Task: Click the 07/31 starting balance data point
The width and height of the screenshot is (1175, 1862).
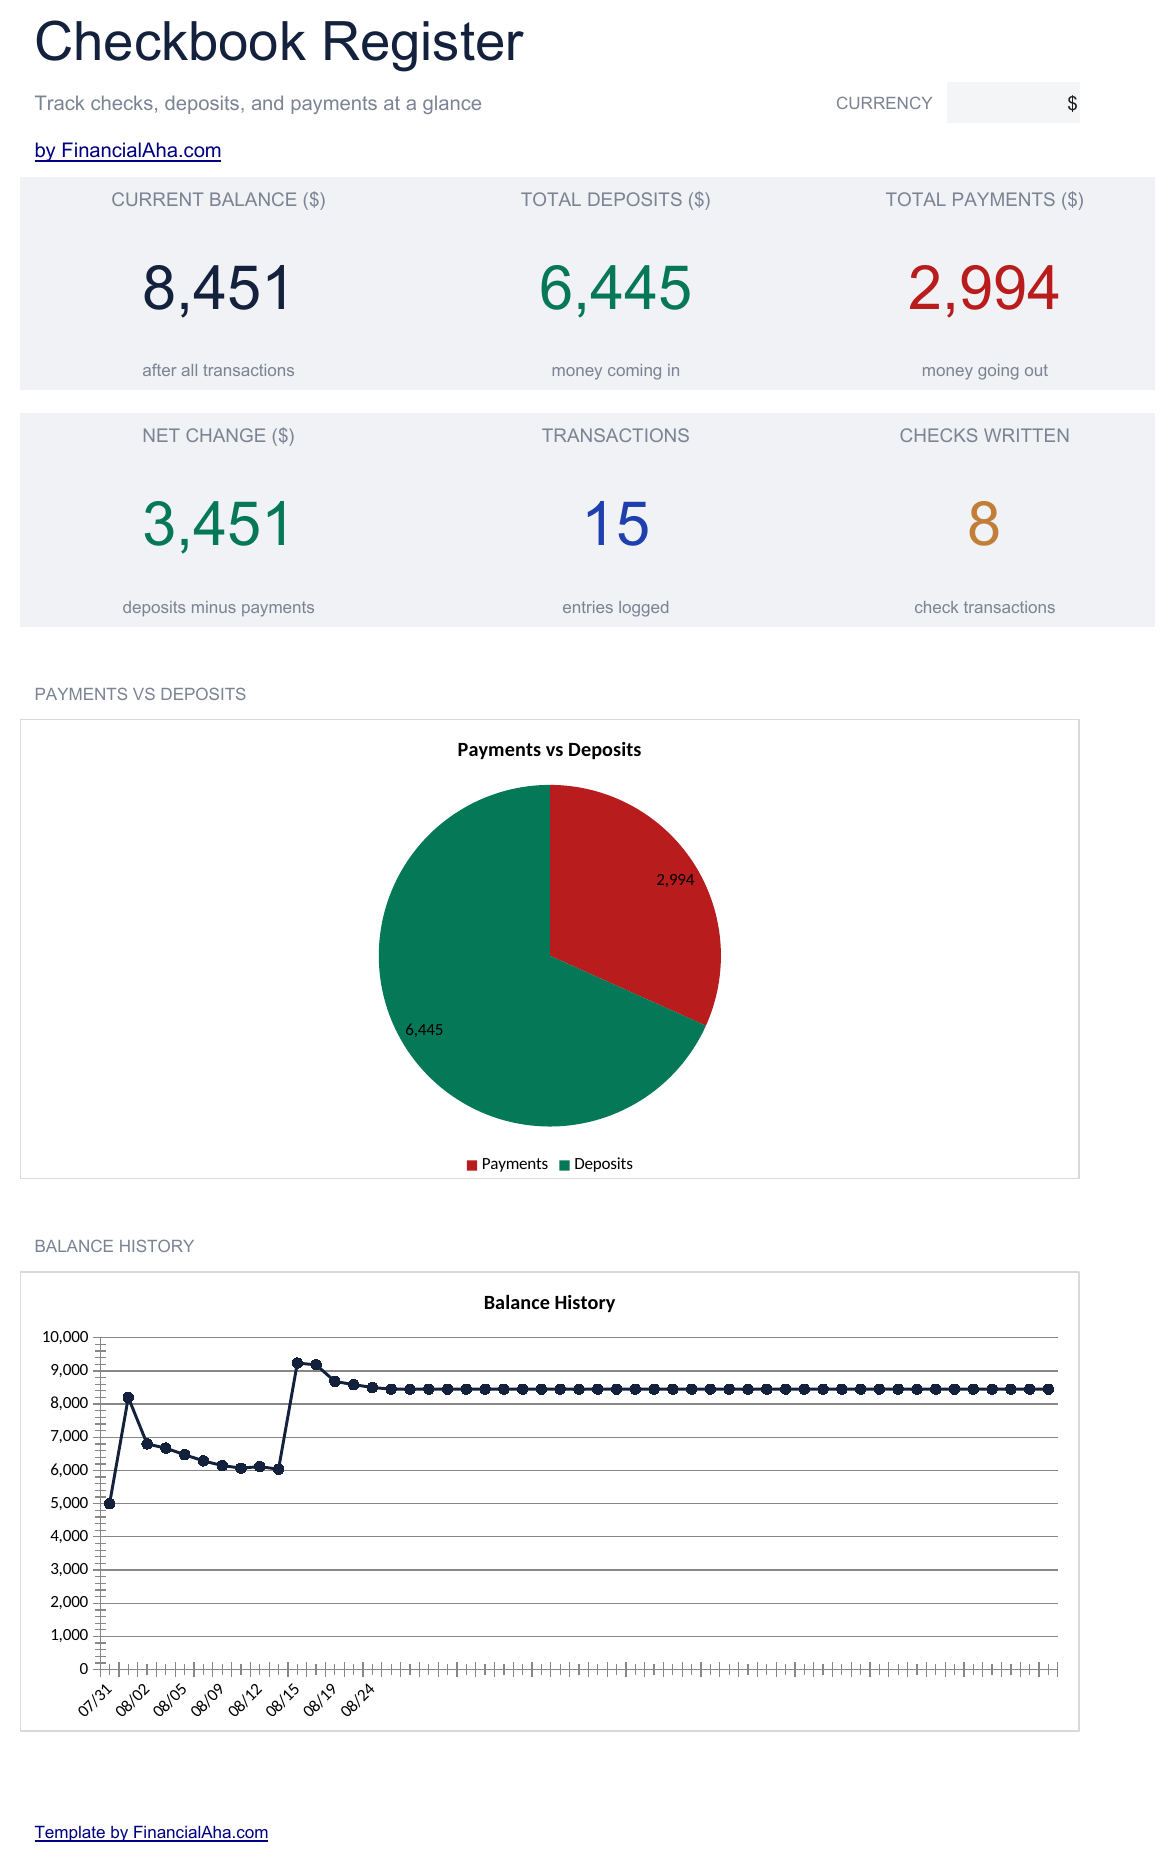Action: point(109,1503)
